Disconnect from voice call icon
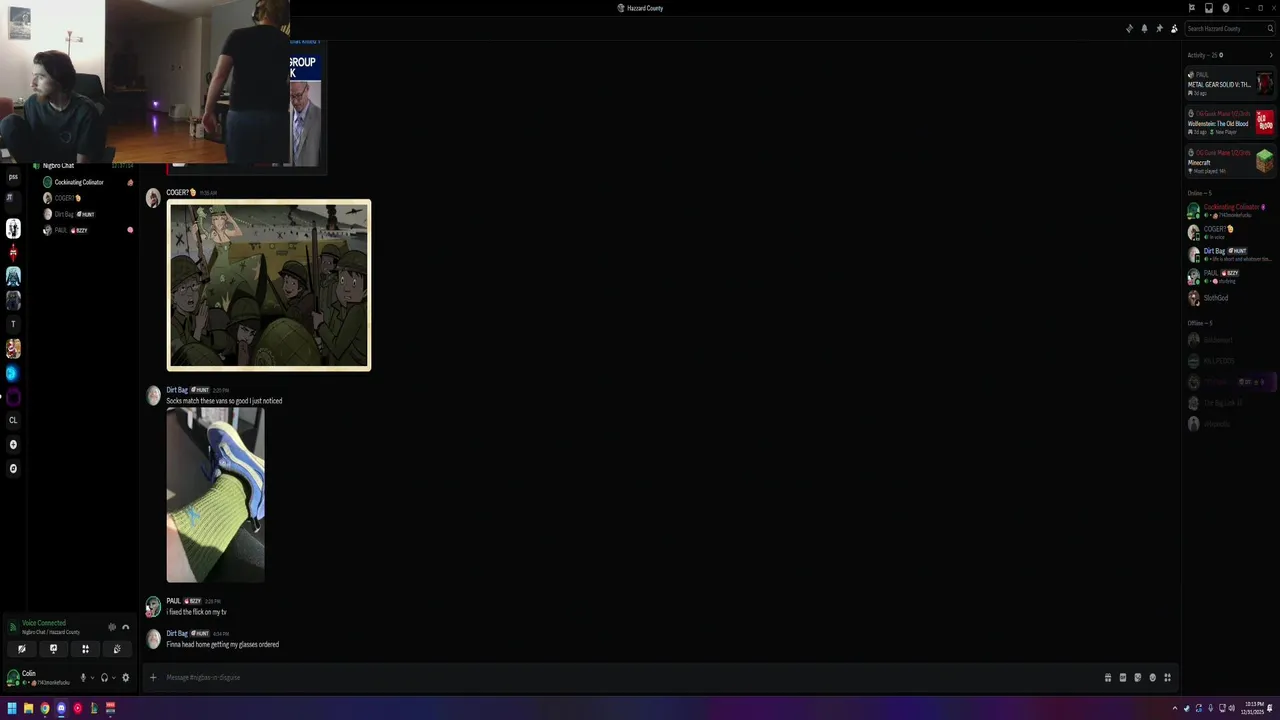 [x=126, y=627]
